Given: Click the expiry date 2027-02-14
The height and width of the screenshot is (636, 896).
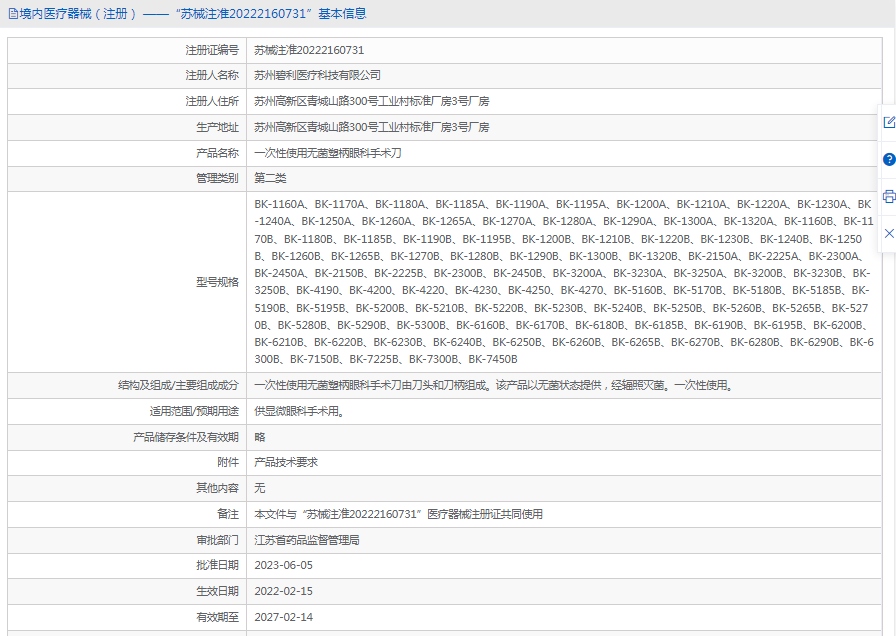Looking at the screenshot, I should tap(283, 617).
